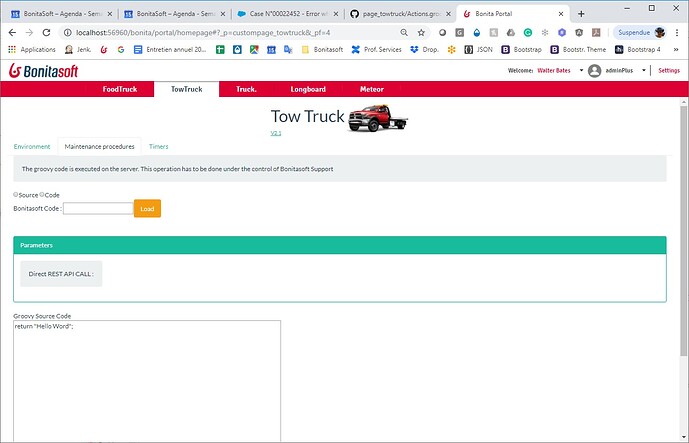Open the JSON bookmark
The image size is (689, 443).
(479, 50)
